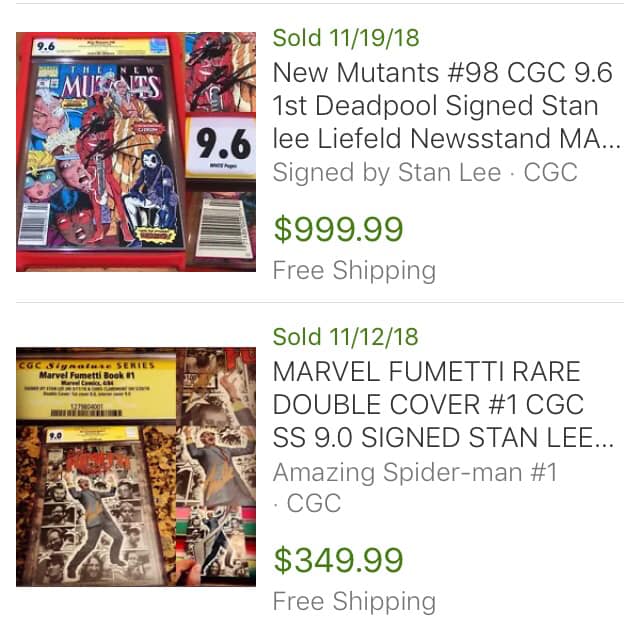
Task: Open the Marvel Fumetti listing thumbnail
Action: [x=135, y=466]
